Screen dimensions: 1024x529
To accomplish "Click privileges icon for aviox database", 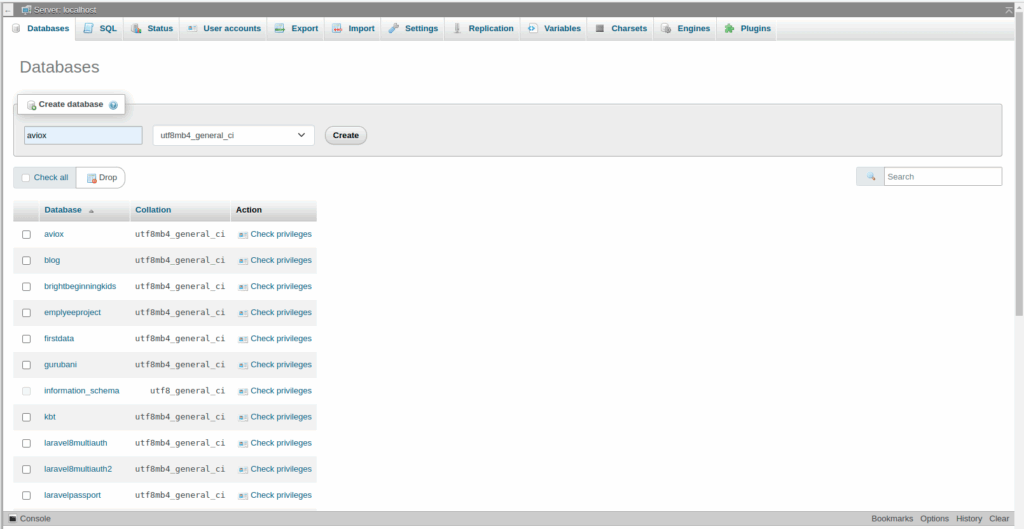I will click(x=243, y=235).
